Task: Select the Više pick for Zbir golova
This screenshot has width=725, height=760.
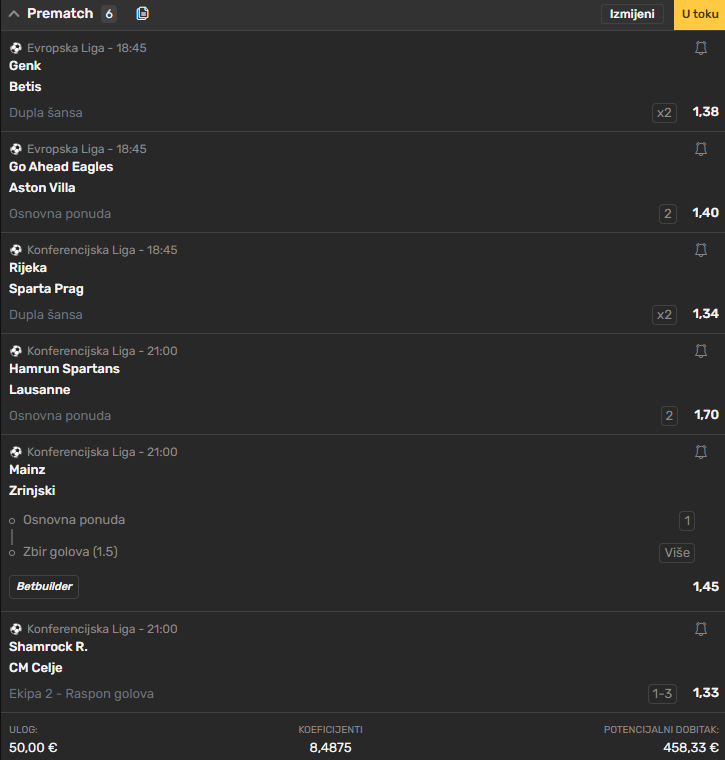Action: [x=677, y=553]
